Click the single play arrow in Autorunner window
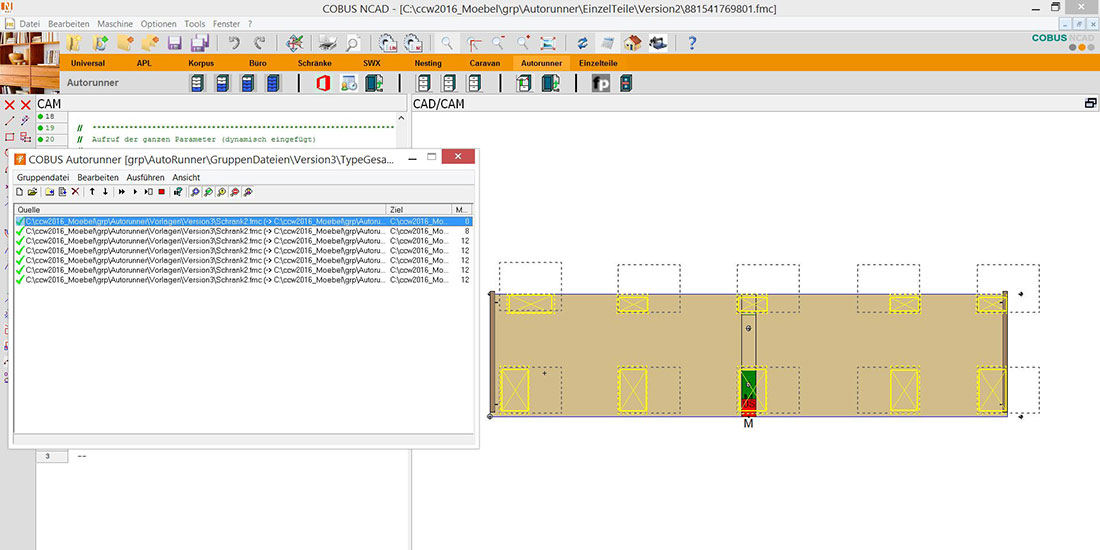The image size is (1100, 550). 135,192
